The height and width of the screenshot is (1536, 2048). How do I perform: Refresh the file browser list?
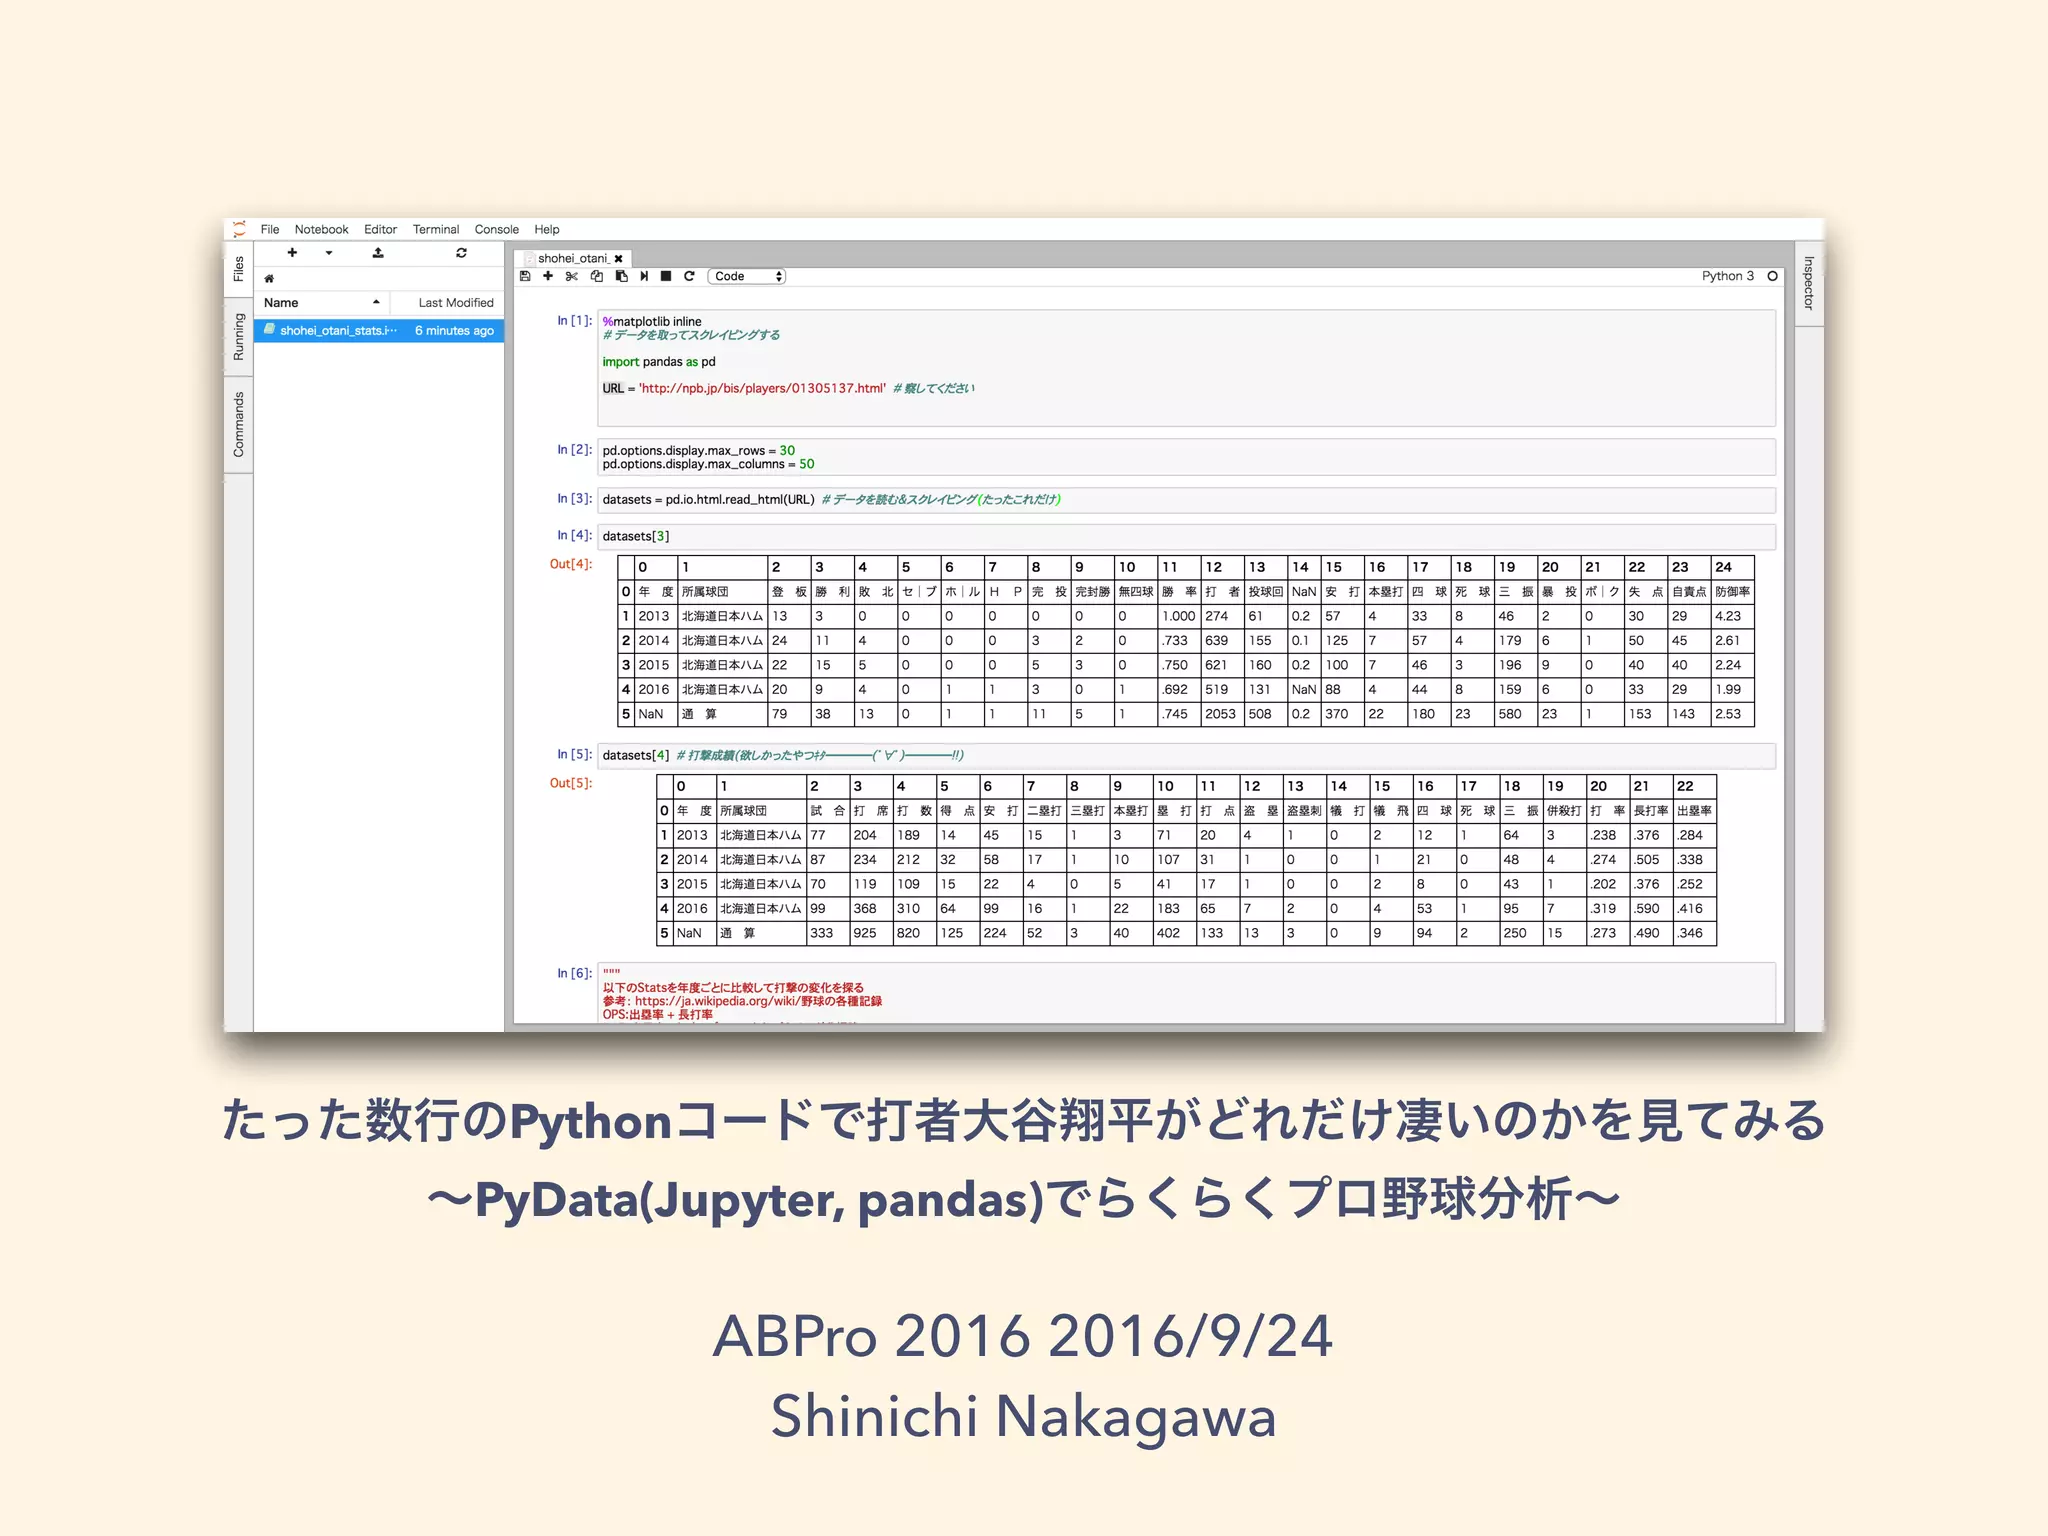coord(461,253)
